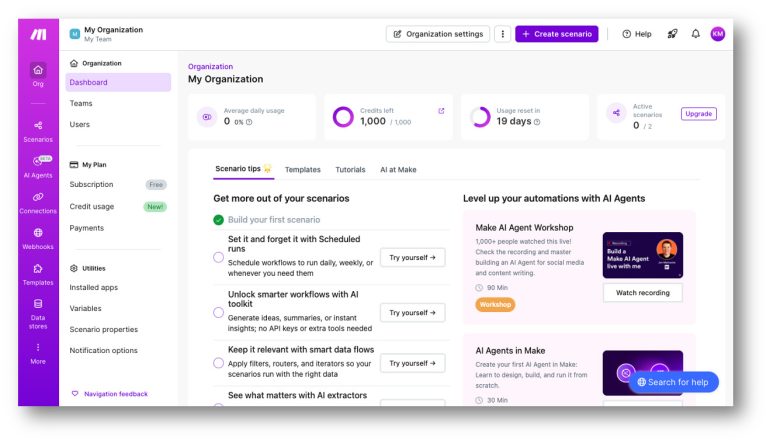Click the rocket icon in header

(x=672, y=34)
